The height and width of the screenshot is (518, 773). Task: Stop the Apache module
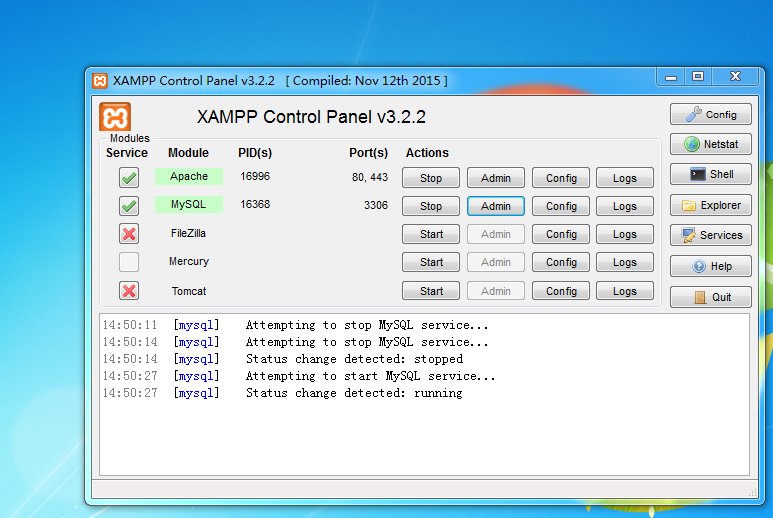tap(430, 178)
